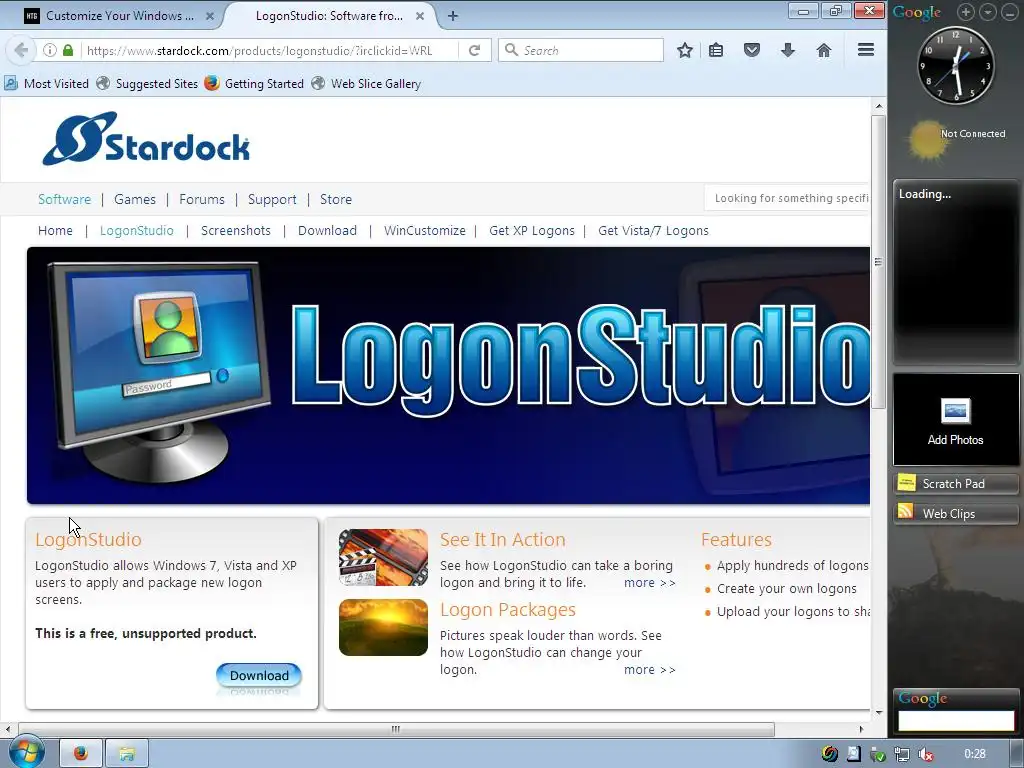Image resolution: width=1024 pixels, height=768 pixels.
Task: Open the Get XP Logons link
Action: 532,231
